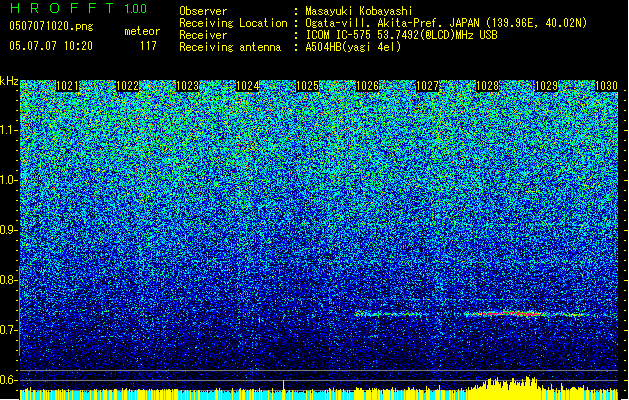
Task: Click the A504HB(yagi 4el) antenna text
Action: coord(353,47)
